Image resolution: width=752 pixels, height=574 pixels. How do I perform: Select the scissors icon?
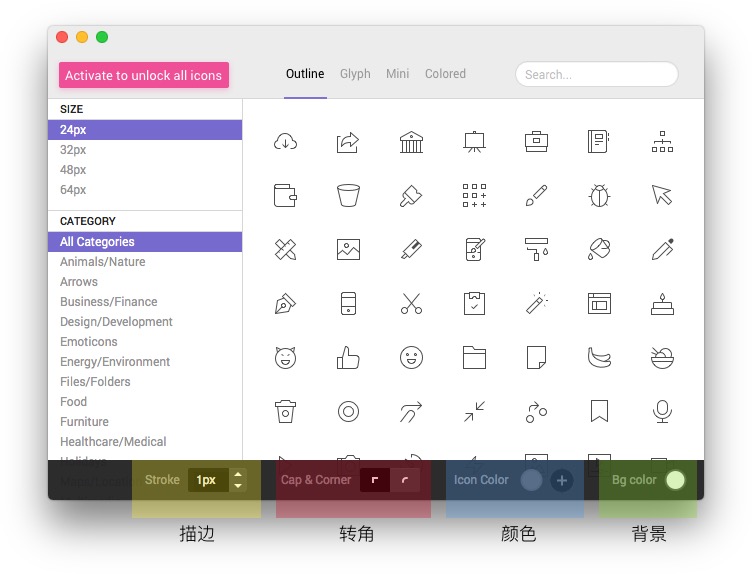411,304
